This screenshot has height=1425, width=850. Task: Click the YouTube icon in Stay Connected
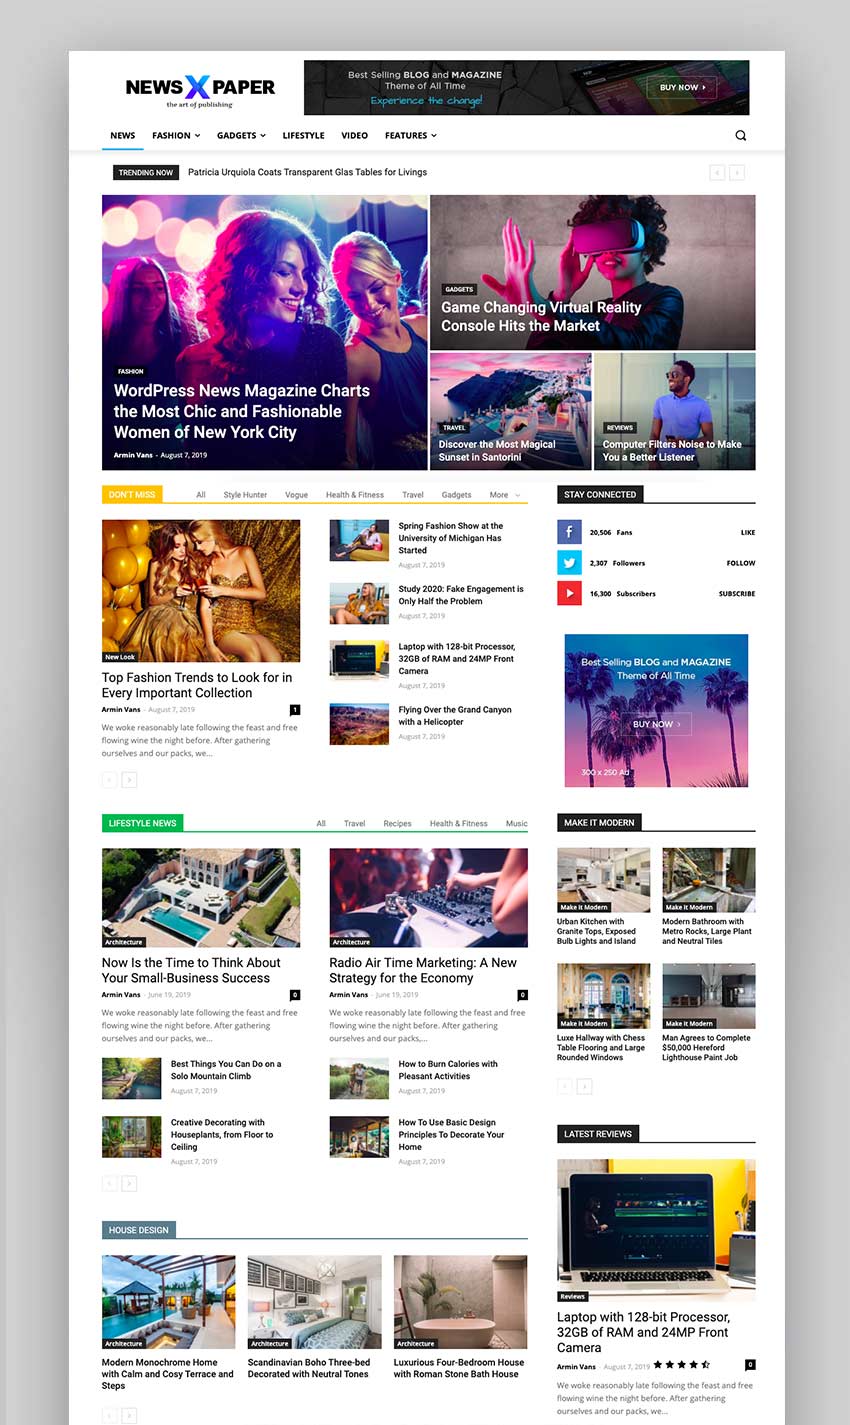pyautogui.click(x=569, y=593)
